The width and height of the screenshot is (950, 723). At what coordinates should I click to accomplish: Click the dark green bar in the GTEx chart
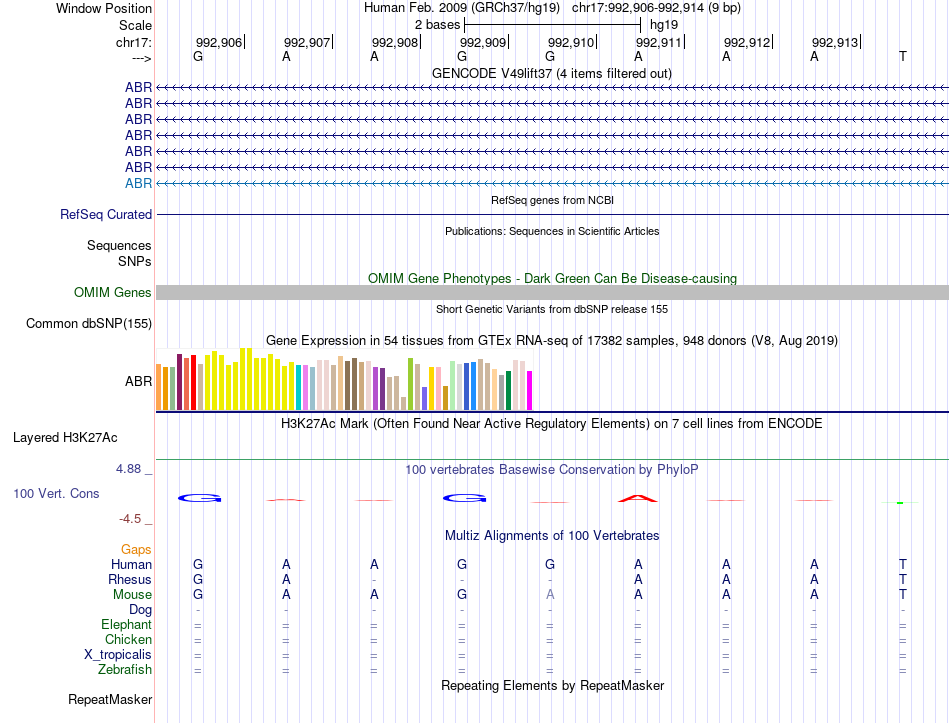(x=508, y=390)
